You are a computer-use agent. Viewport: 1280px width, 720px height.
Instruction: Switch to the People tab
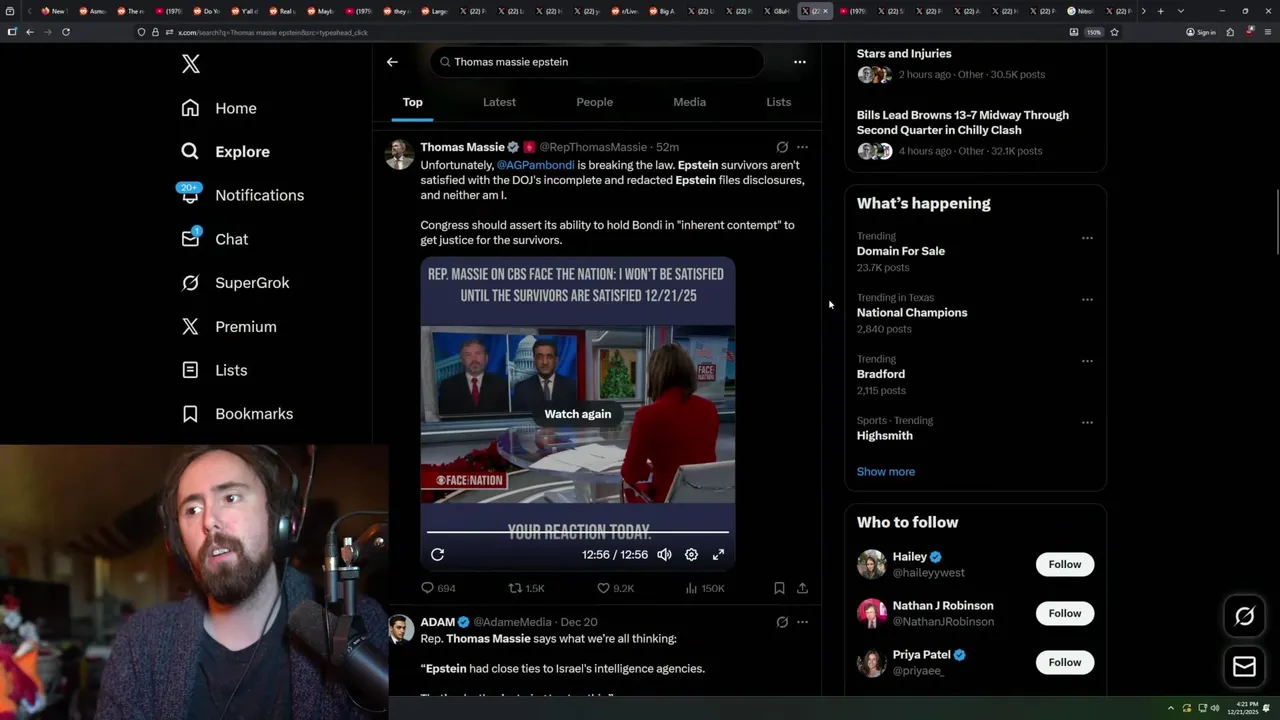click(x=594, y=102)
